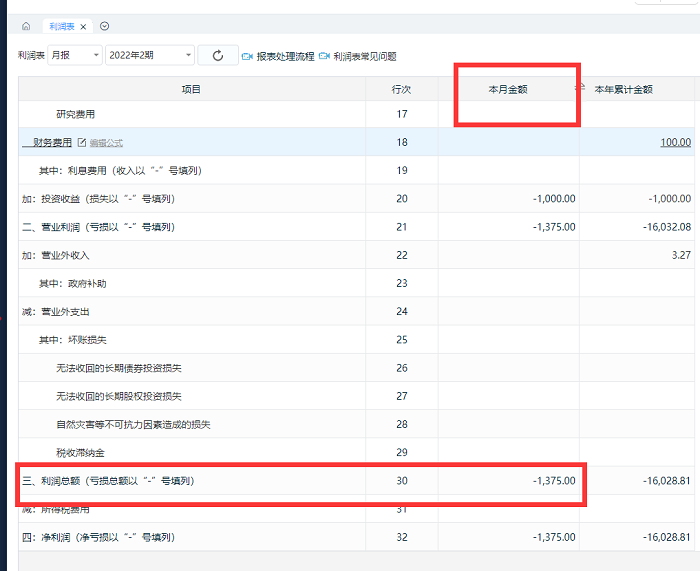Click video icon beside 利润表常见问题

[x=324, y=57]
